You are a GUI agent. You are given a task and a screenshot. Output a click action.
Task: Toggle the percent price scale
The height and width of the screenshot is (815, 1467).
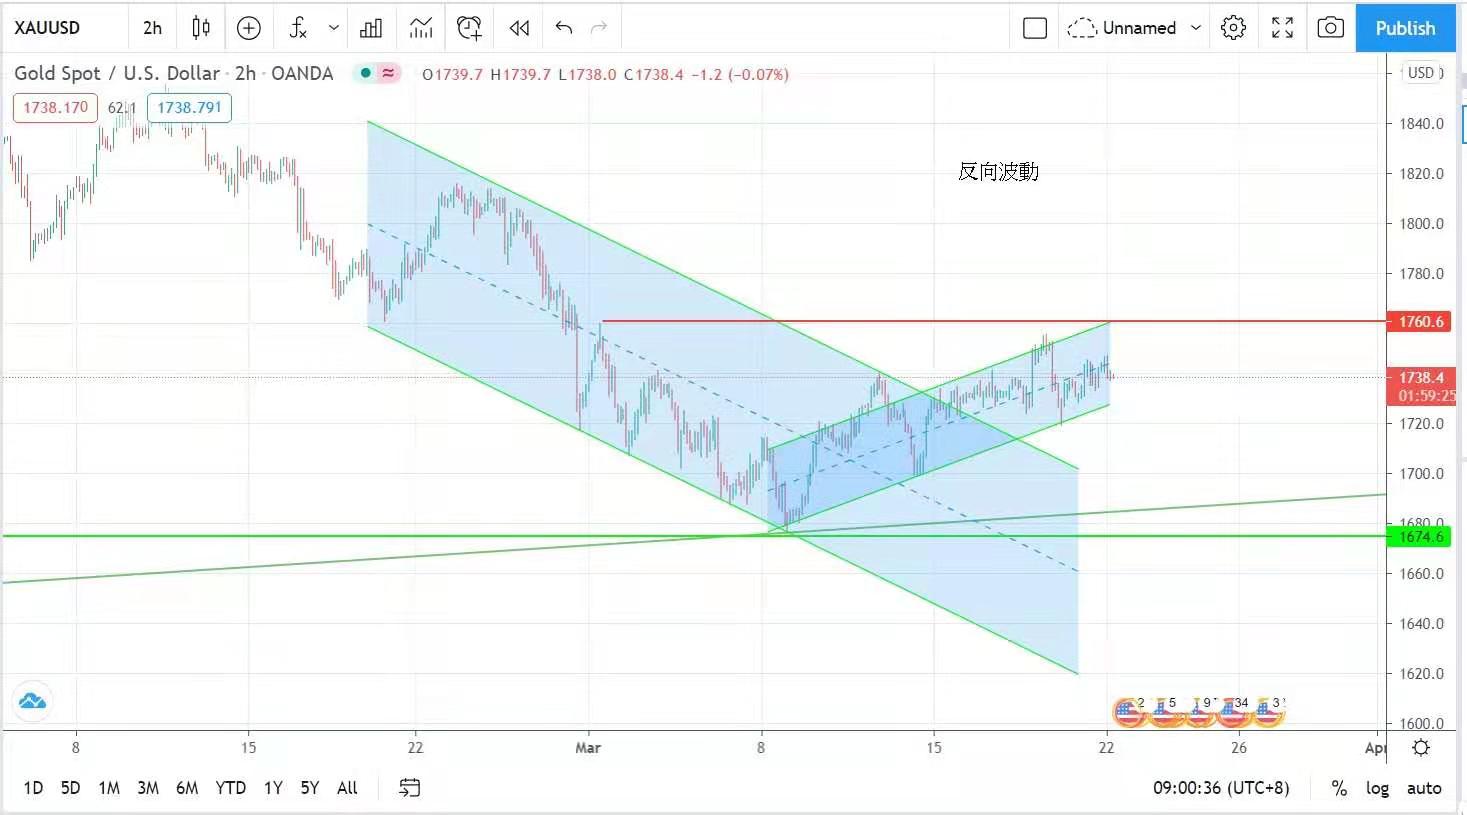point(1339,788)
